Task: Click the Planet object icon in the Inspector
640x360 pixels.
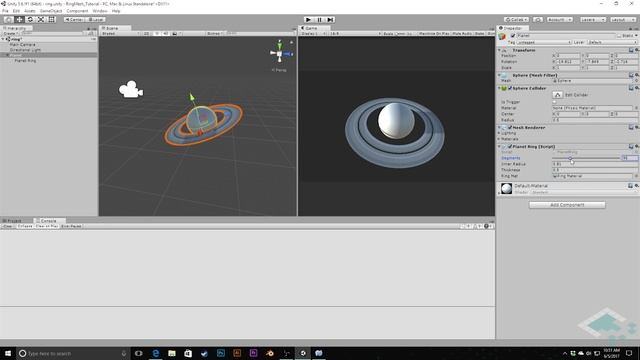Action: coord(502,36)
